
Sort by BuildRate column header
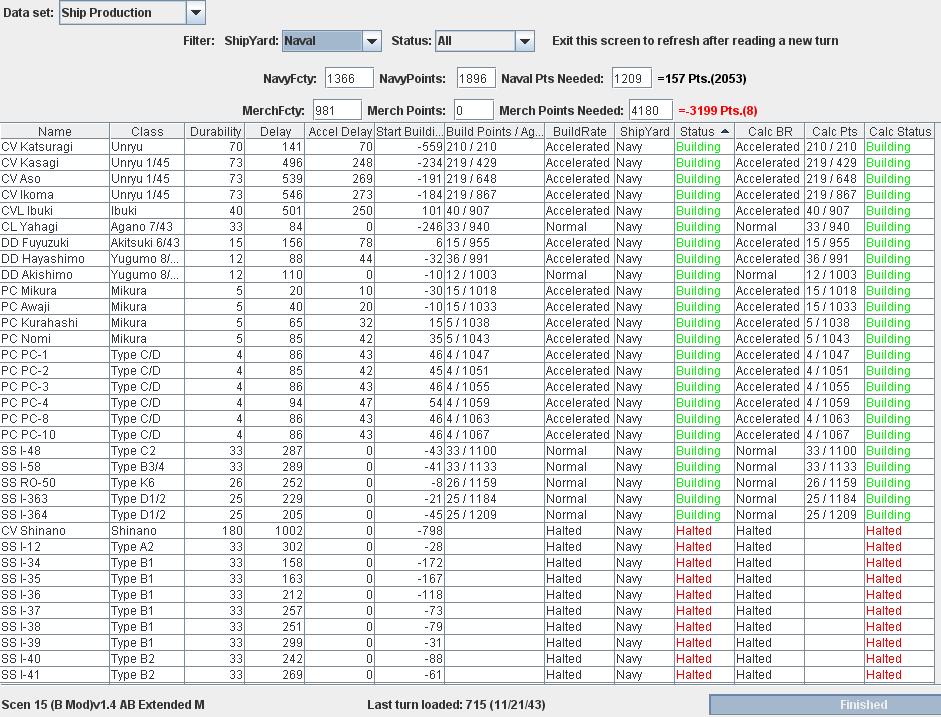(x=580, y=131)
